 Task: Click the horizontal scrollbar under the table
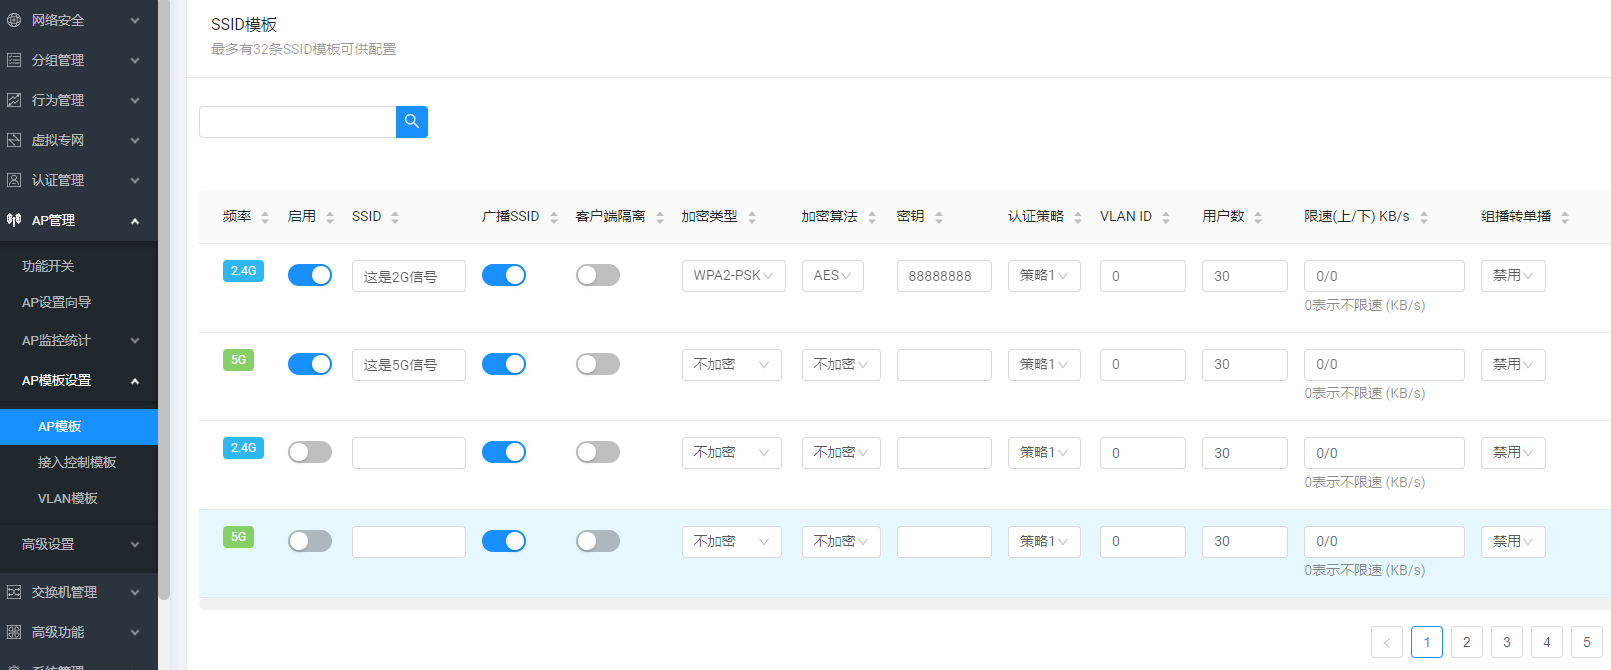tap(905, 604)
